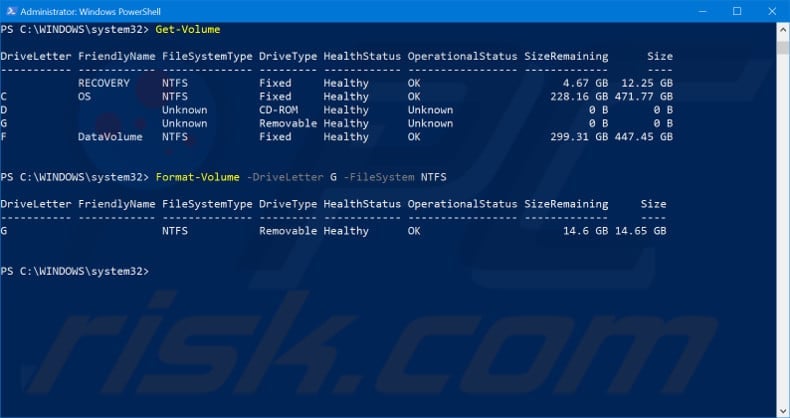Click '228.16 GB' size remaining value
The image size is (790, 418).
(x=579, y=97)
